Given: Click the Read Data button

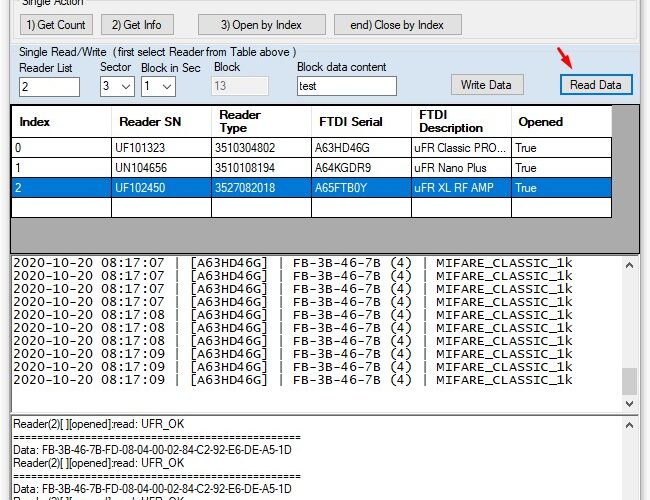Looking at the screenshot, I should 596,85.
